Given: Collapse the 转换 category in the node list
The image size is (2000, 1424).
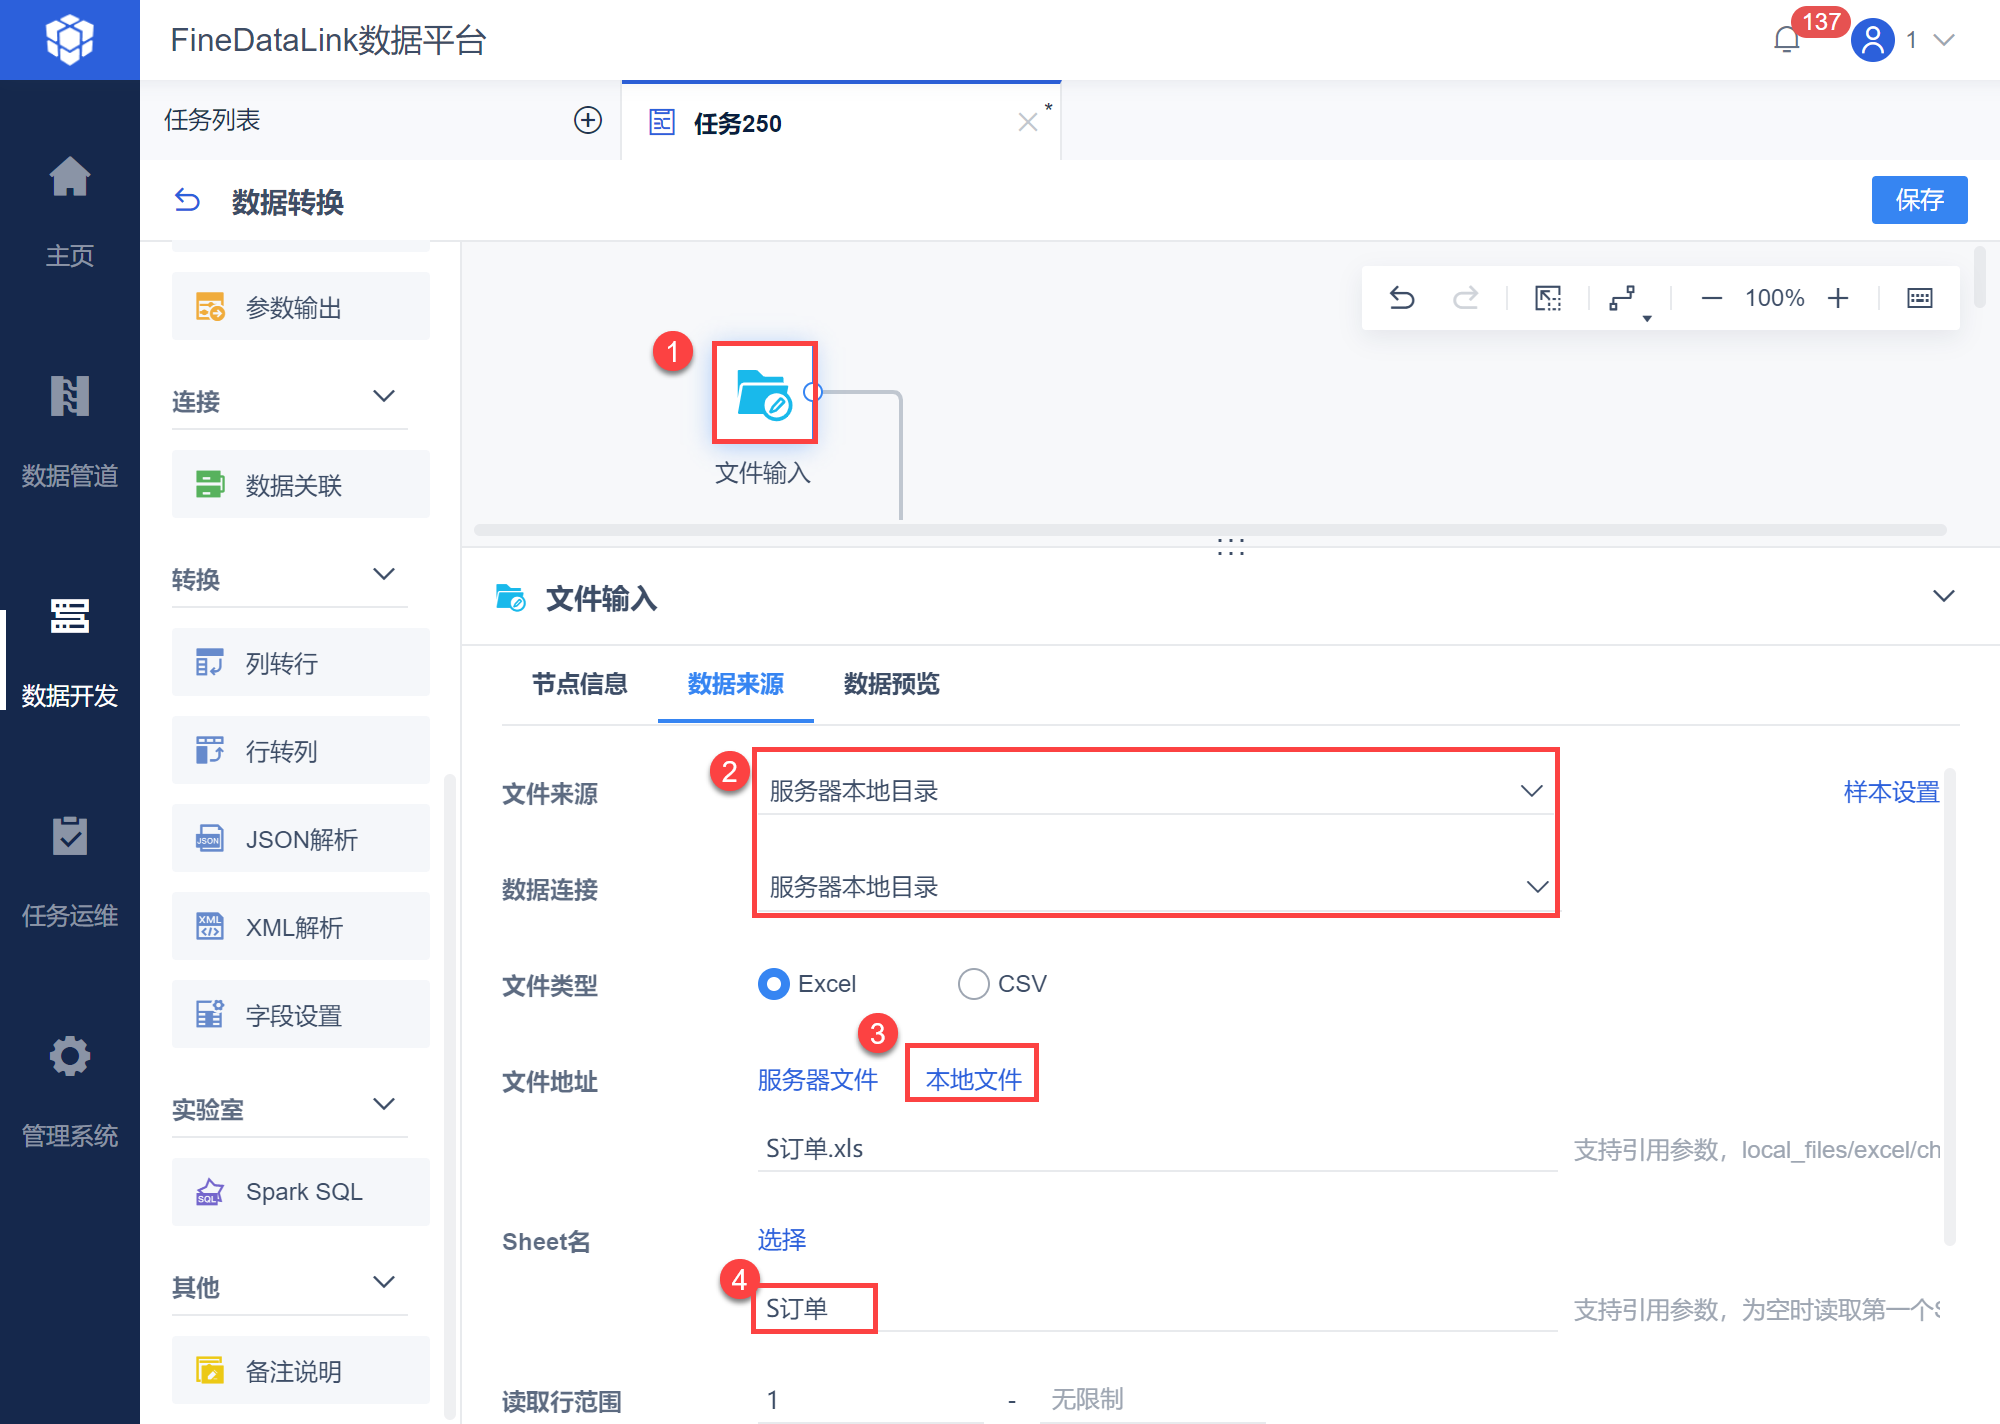Looking at the screenshot, I should (384, 575).
